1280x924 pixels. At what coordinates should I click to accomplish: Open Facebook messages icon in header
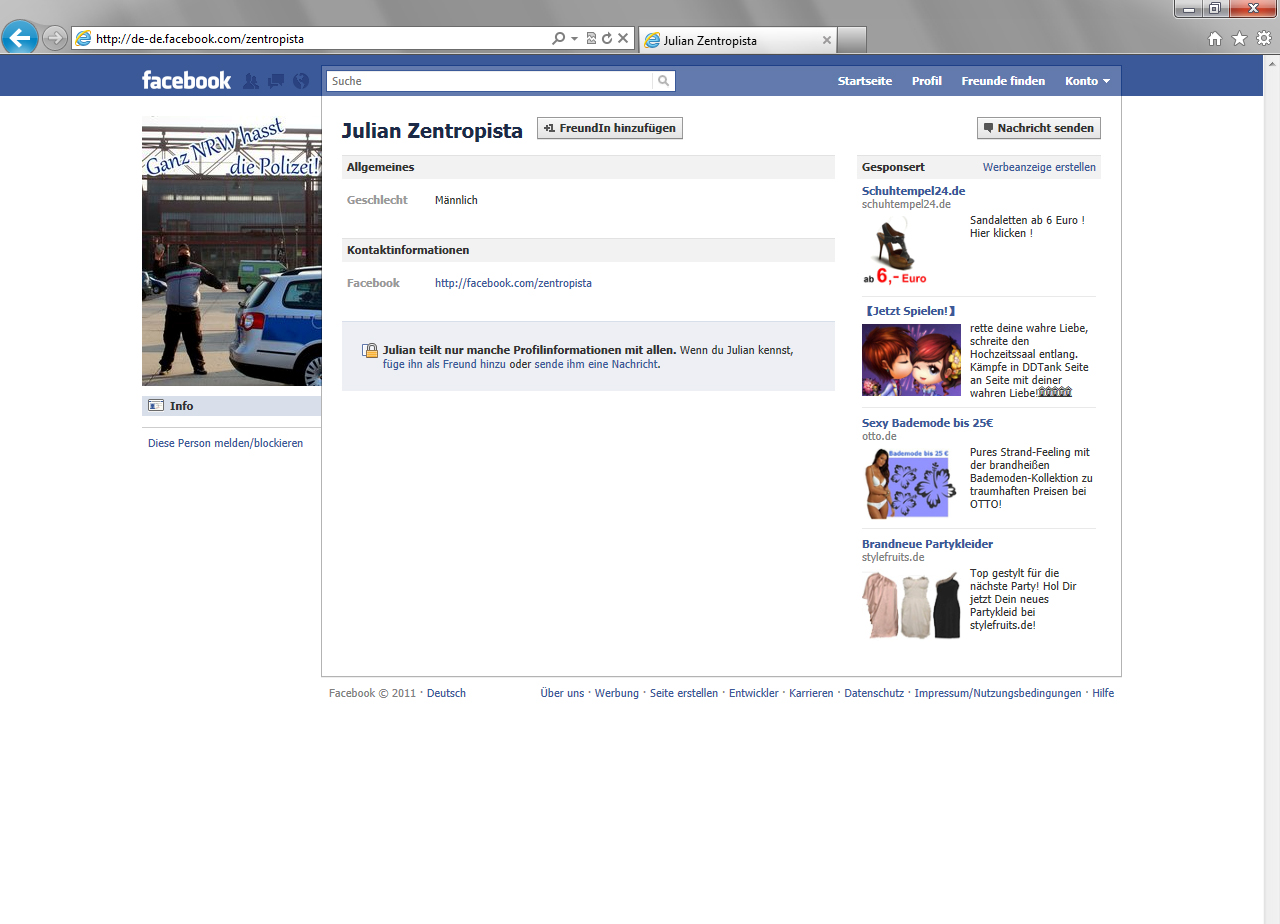tap(276, 81)
